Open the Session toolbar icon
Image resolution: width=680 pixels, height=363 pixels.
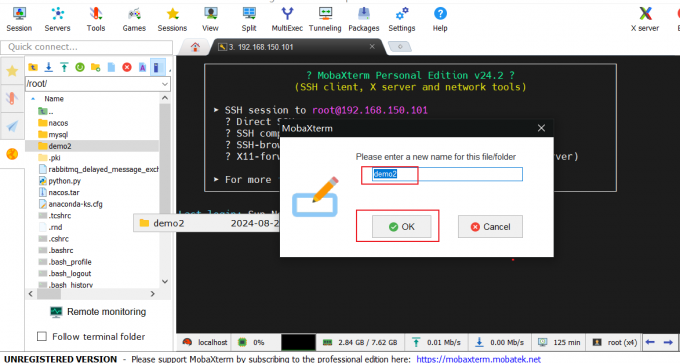pyautogui.click(x=19, y=20)
